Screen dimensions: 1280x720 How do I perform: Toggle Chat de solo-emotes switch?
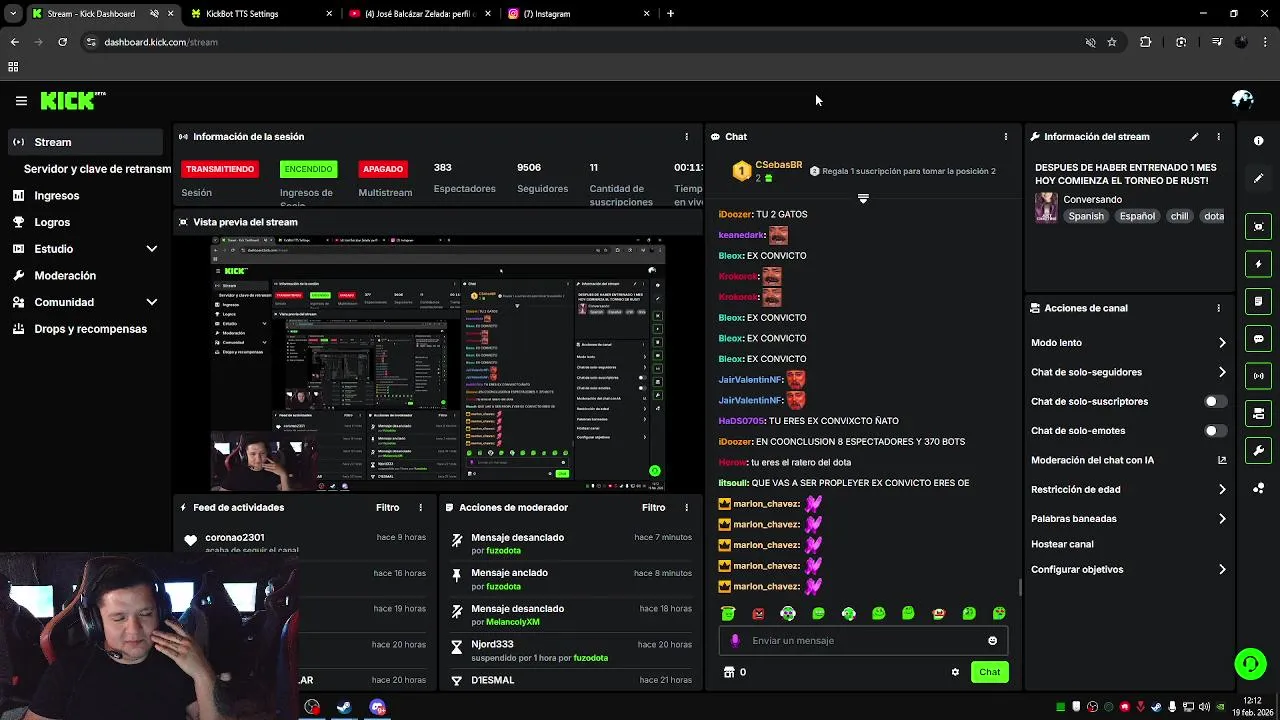coord(1215,431)
